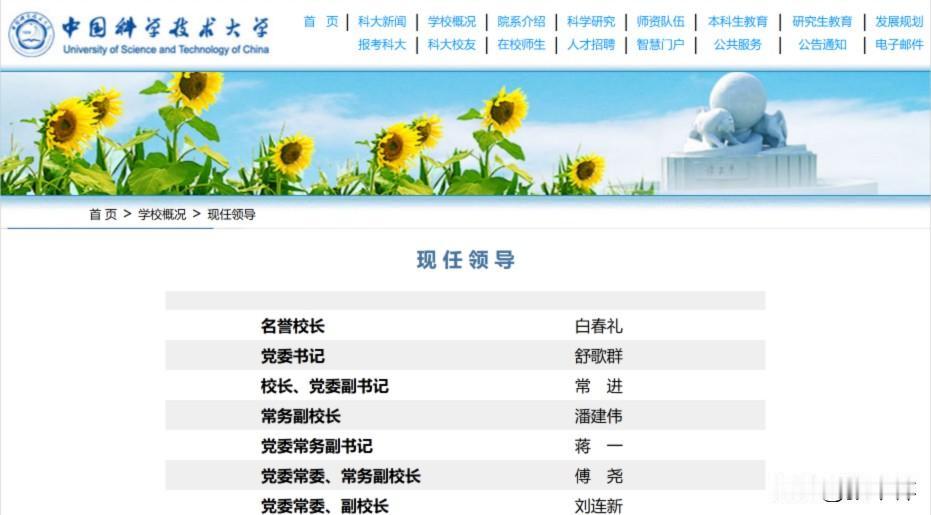Go to 公共服务 page
This screenshot has width=931, height=515.
point(737,45)
